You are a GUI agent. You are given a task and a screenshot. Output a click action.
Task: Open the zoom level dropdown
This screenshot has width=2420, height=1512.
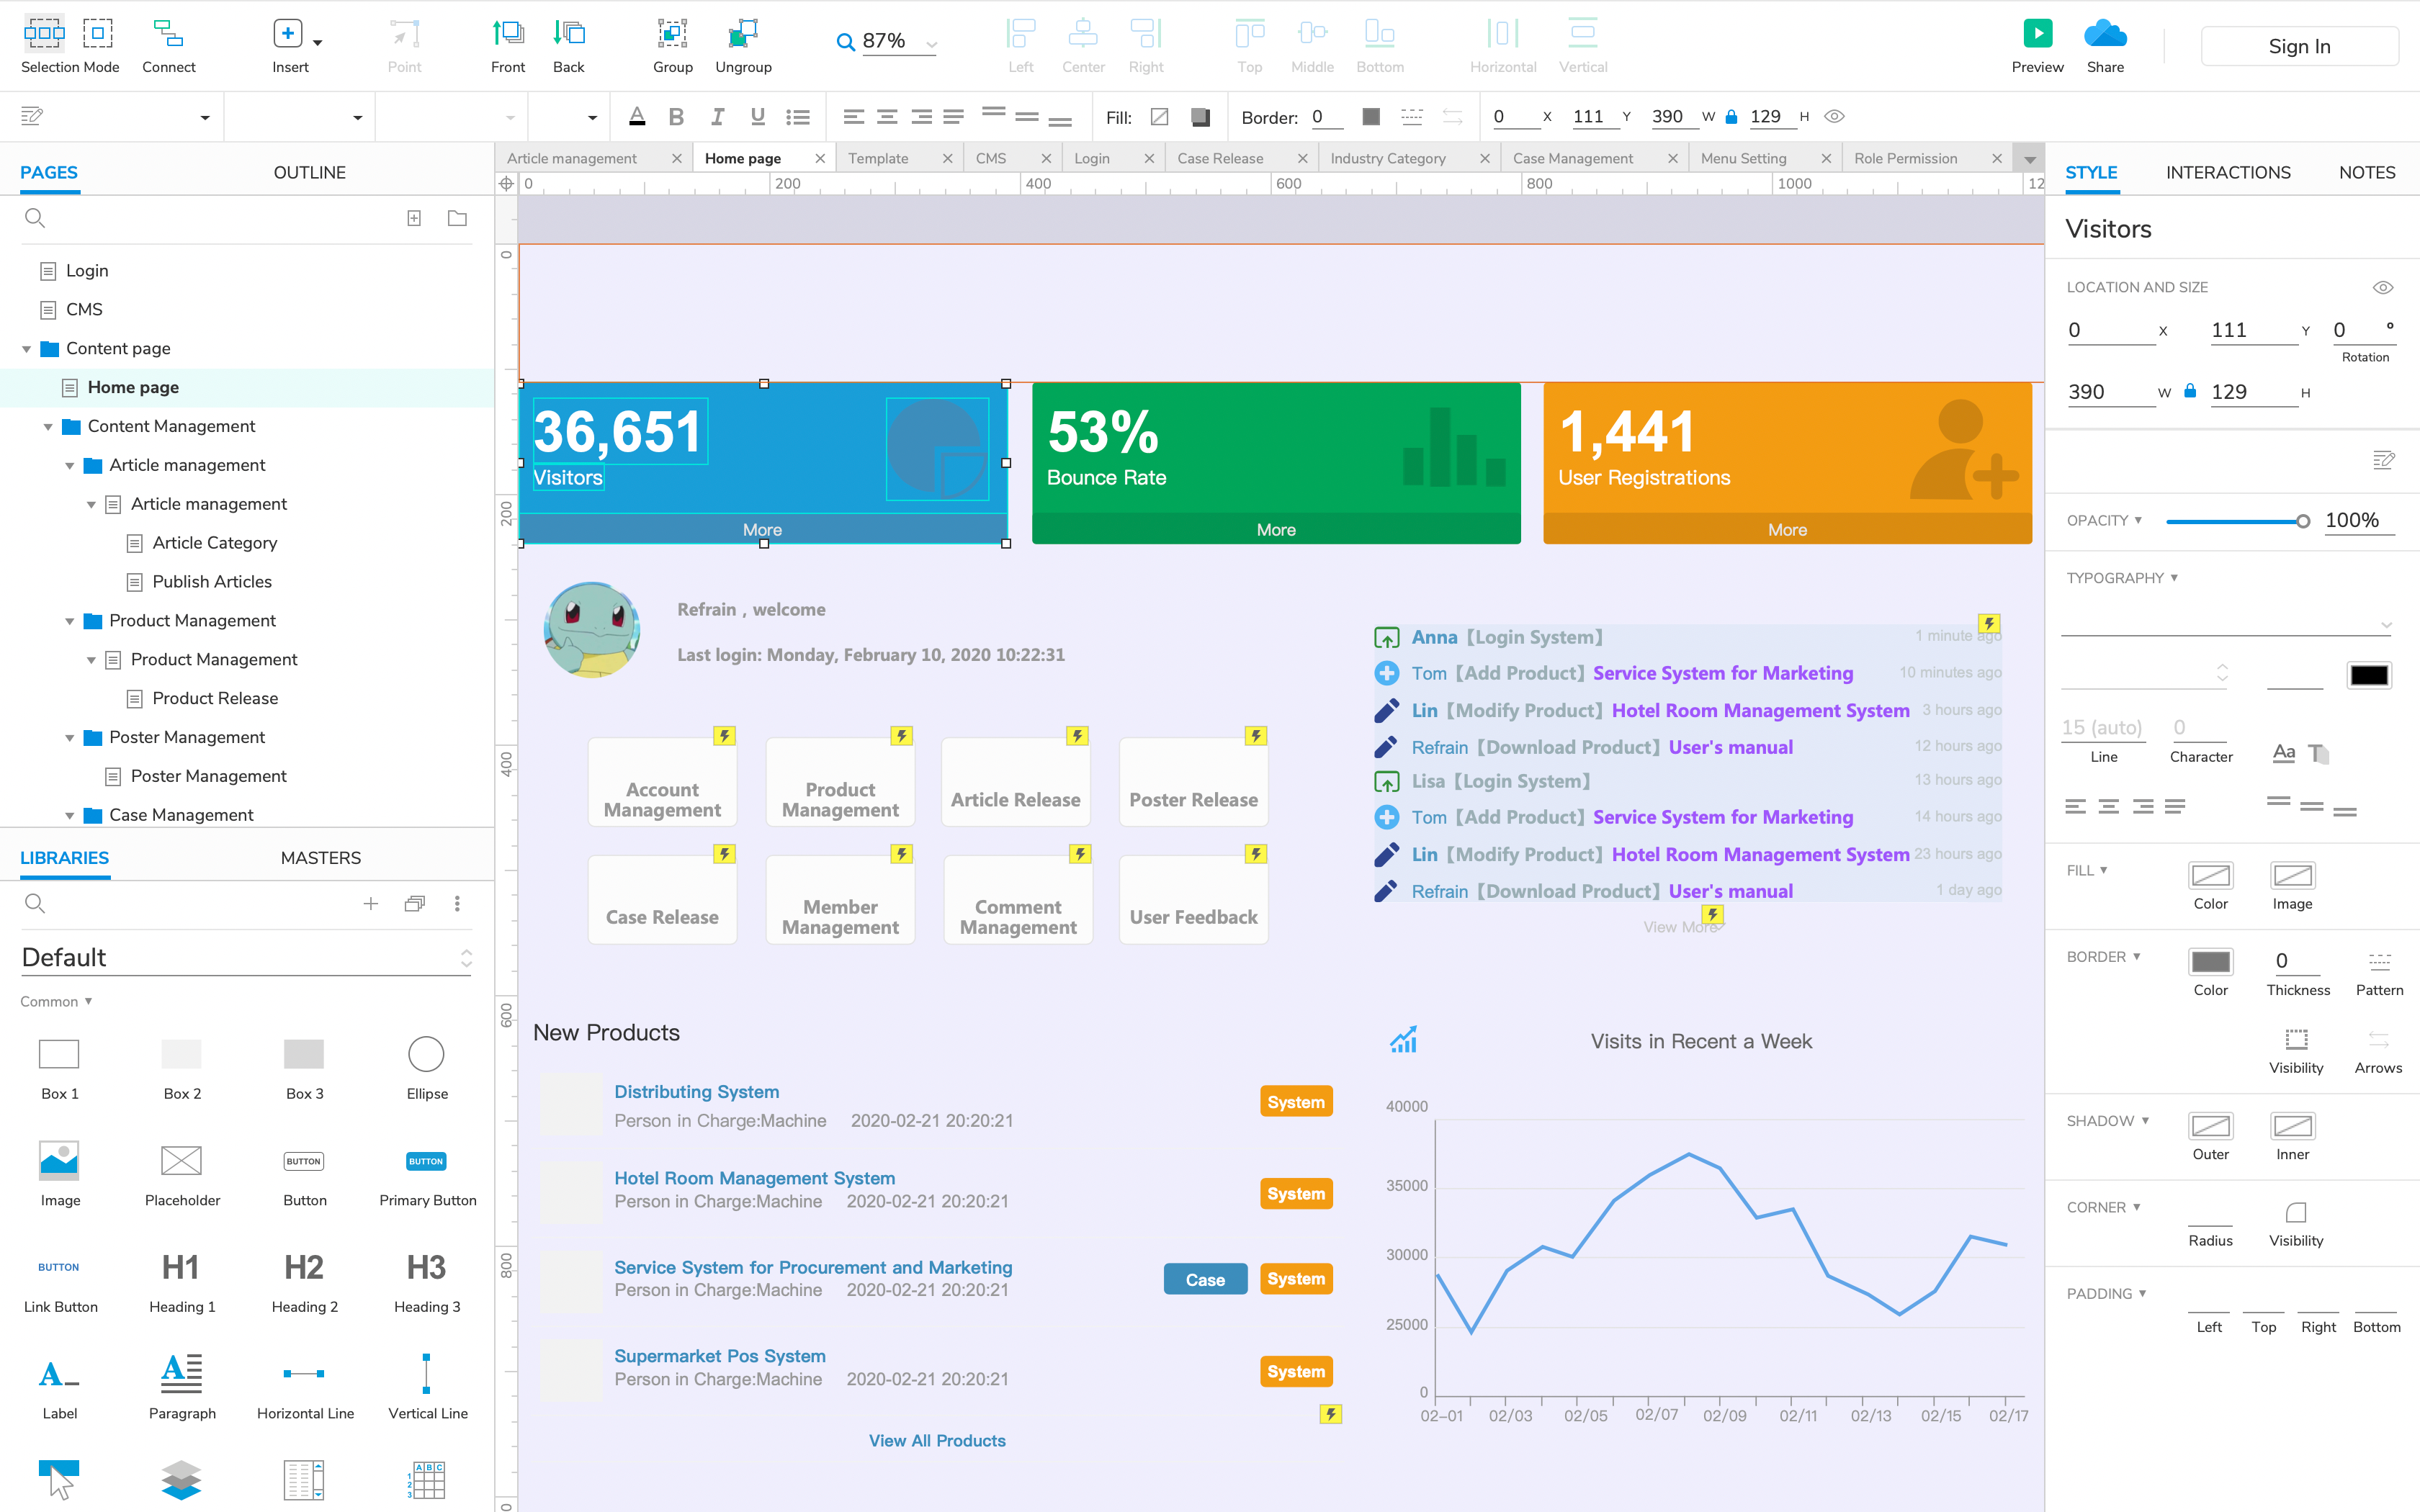932,44
